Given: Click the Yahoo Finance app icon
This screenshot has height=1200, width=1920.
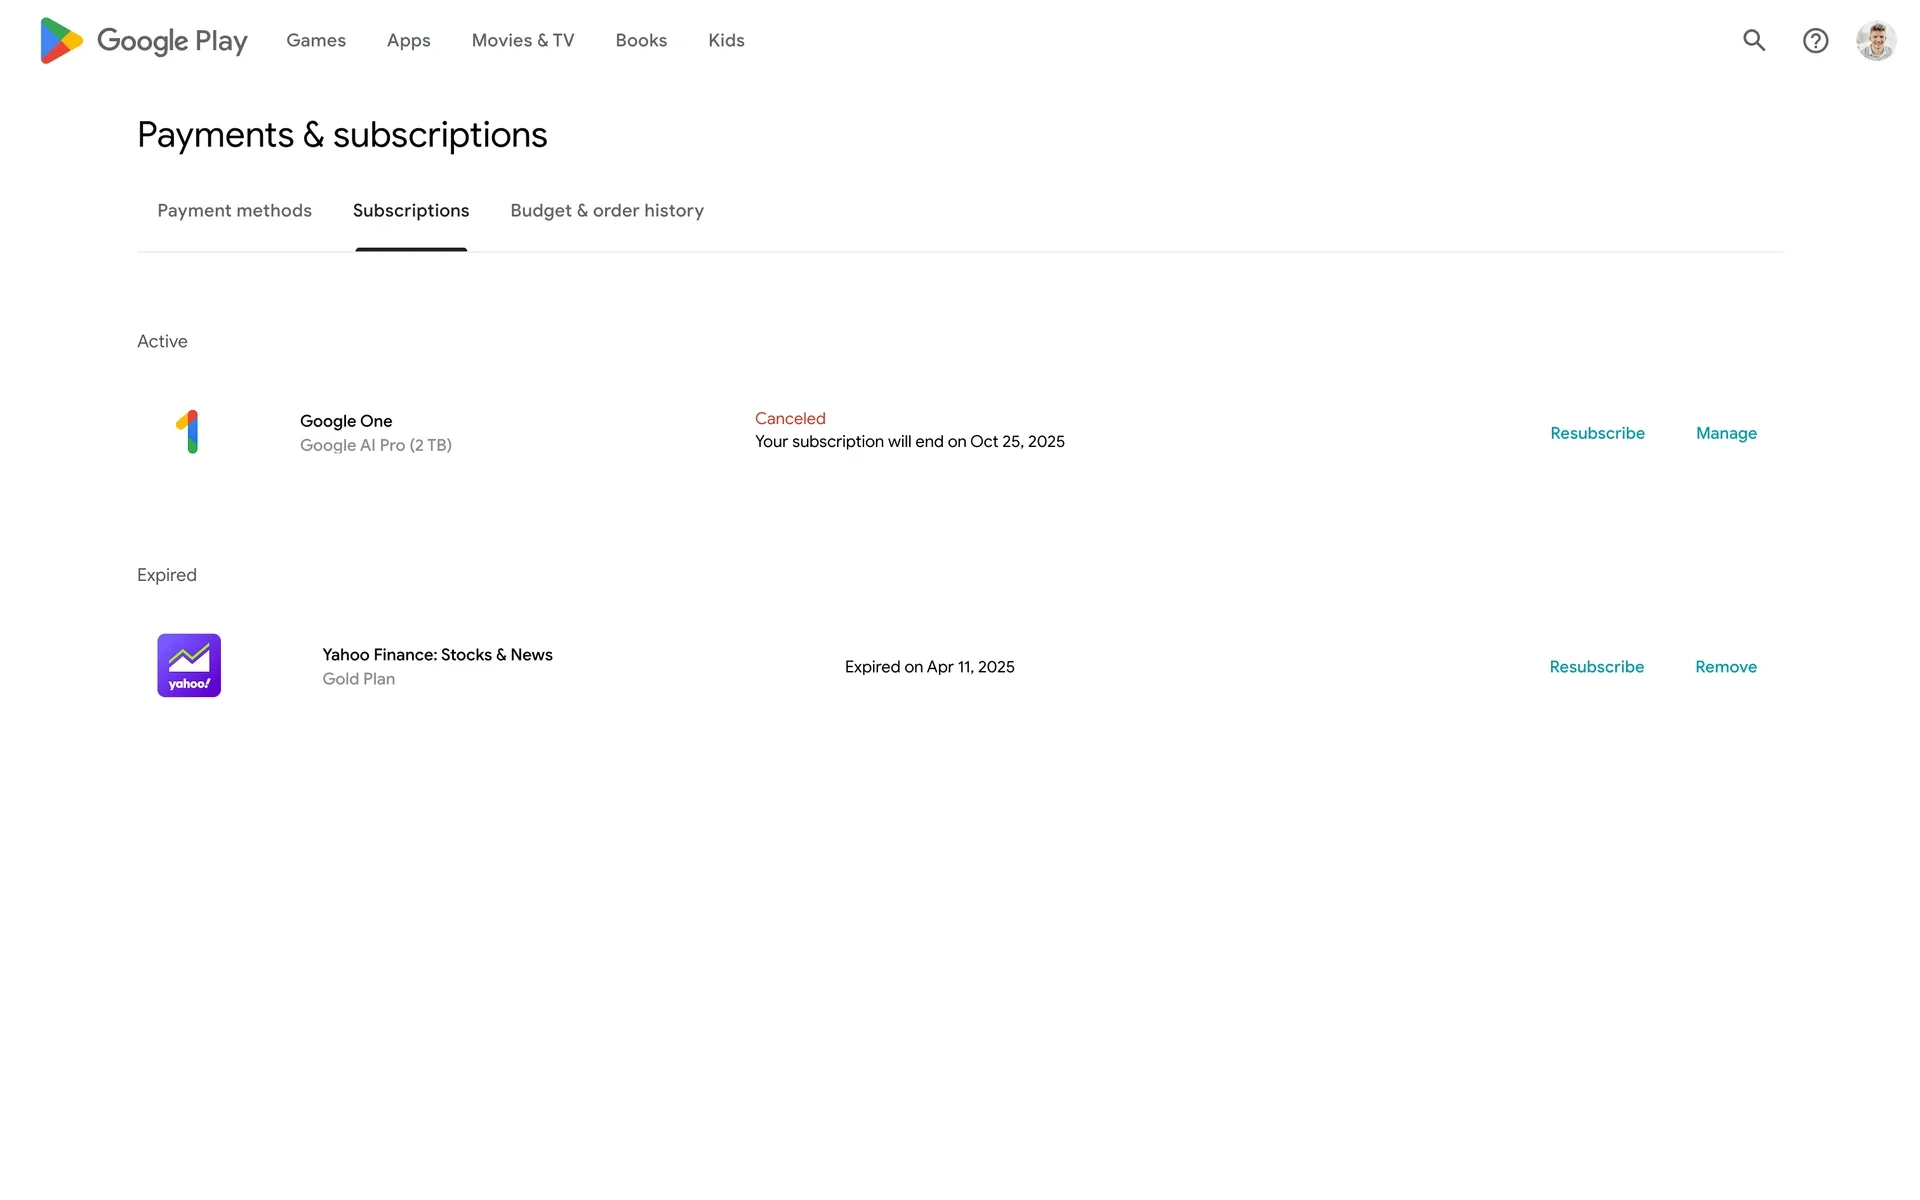Looking at the screenshot, I should [x=189, y=665].
